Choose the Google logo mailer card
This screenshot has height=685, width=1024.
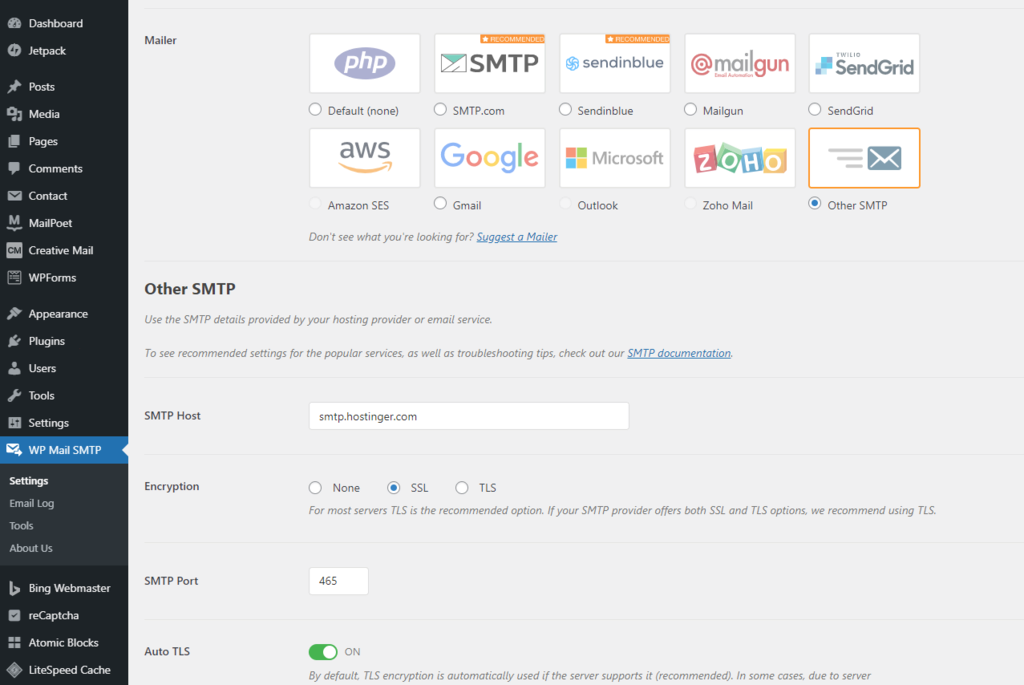(x=490, y=158)
